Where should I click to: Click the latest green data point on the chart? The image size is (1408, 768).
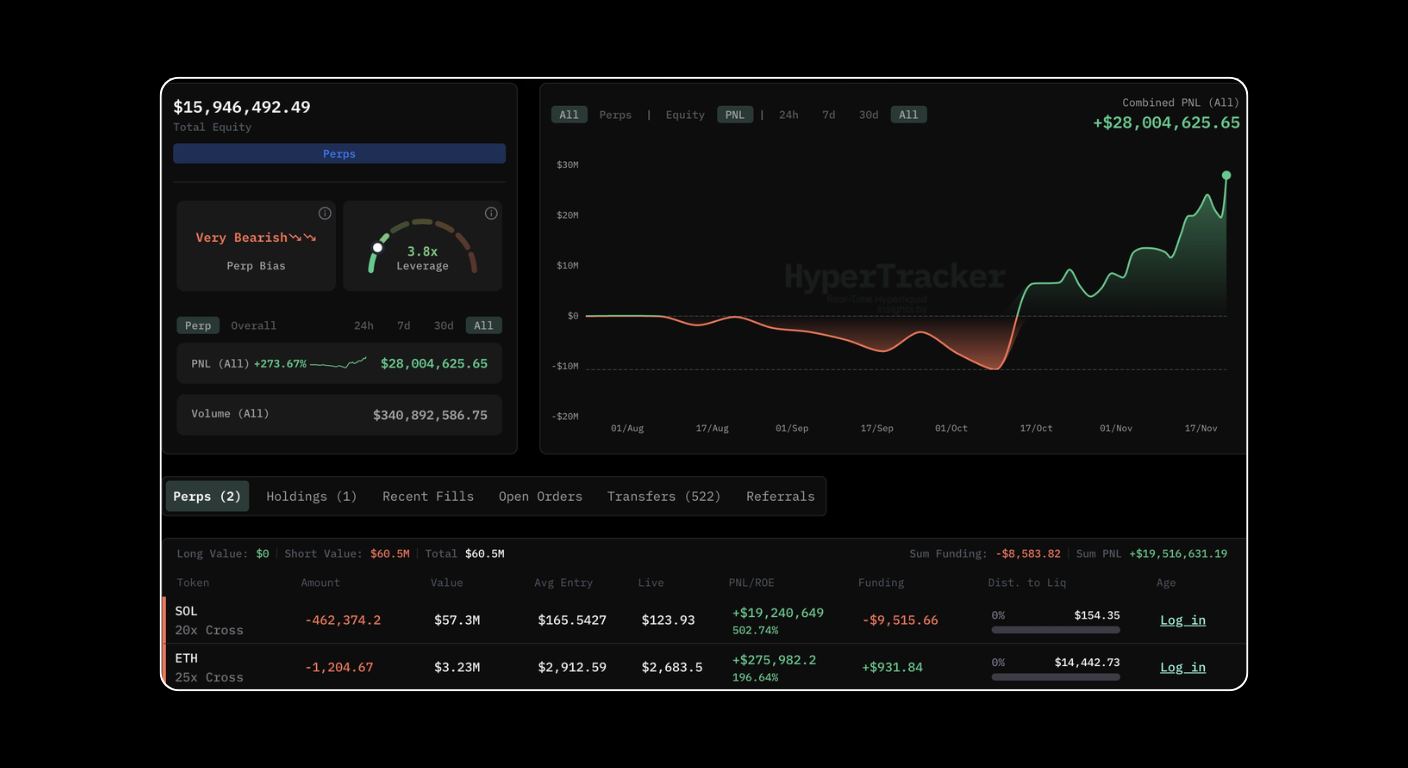1226,174
